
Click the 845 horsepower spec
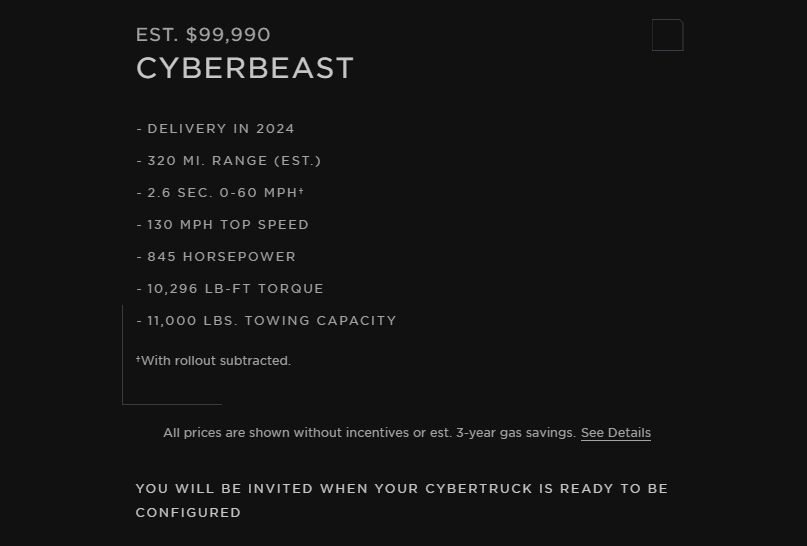click(217, 257)
